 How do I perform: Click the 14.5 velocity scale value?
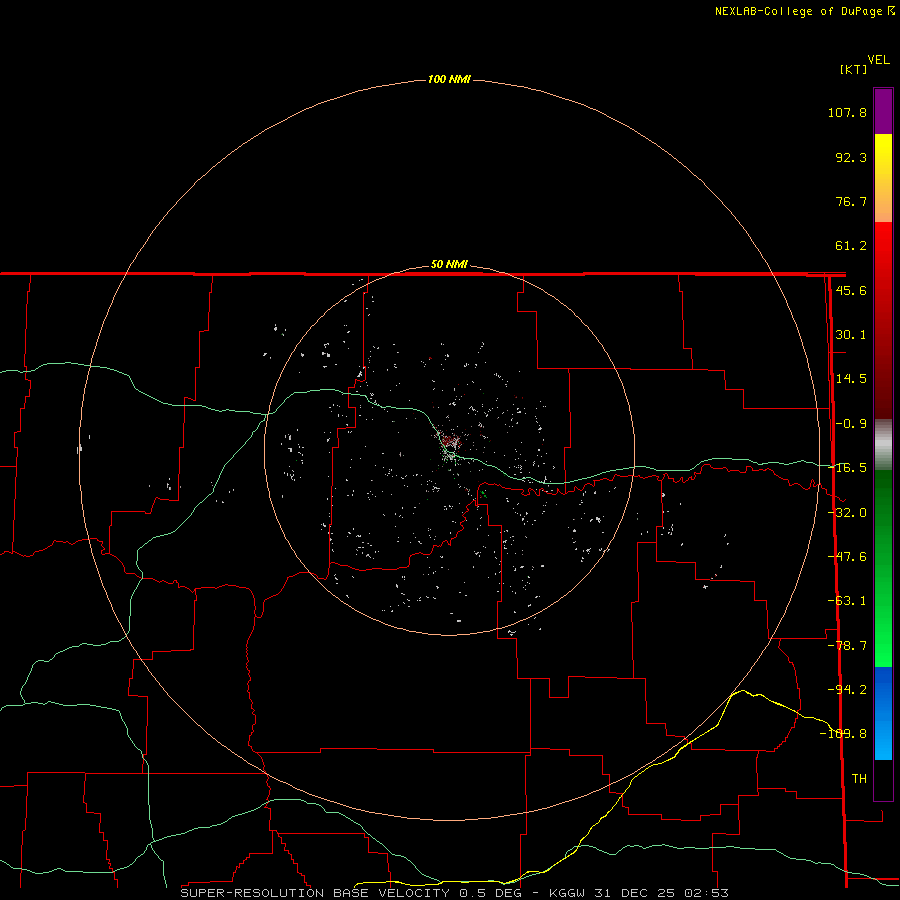click(851, 379)
